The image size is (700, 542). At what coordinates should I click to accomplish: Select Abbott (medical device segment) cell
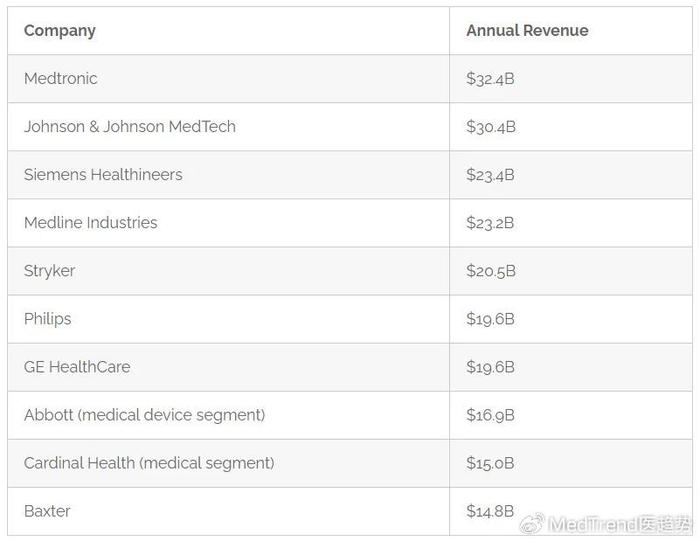(145, 414)
